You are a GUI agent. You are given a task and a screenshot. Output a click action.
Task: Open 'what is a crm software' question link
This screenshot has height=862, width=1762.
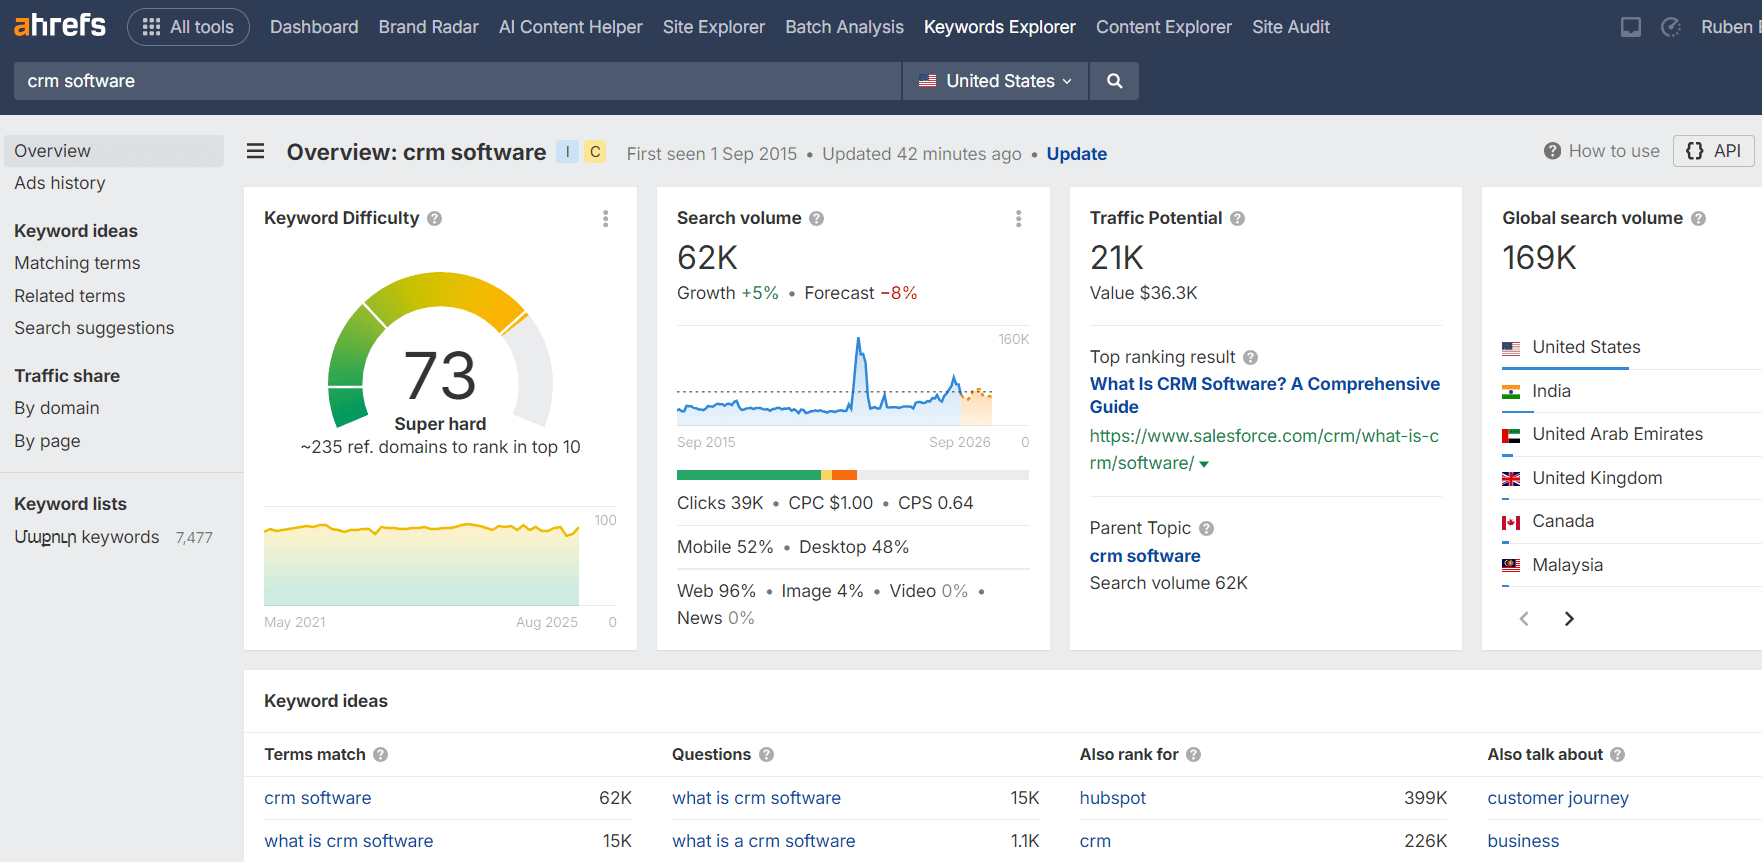pyautogui.click(x=764, y=841)
